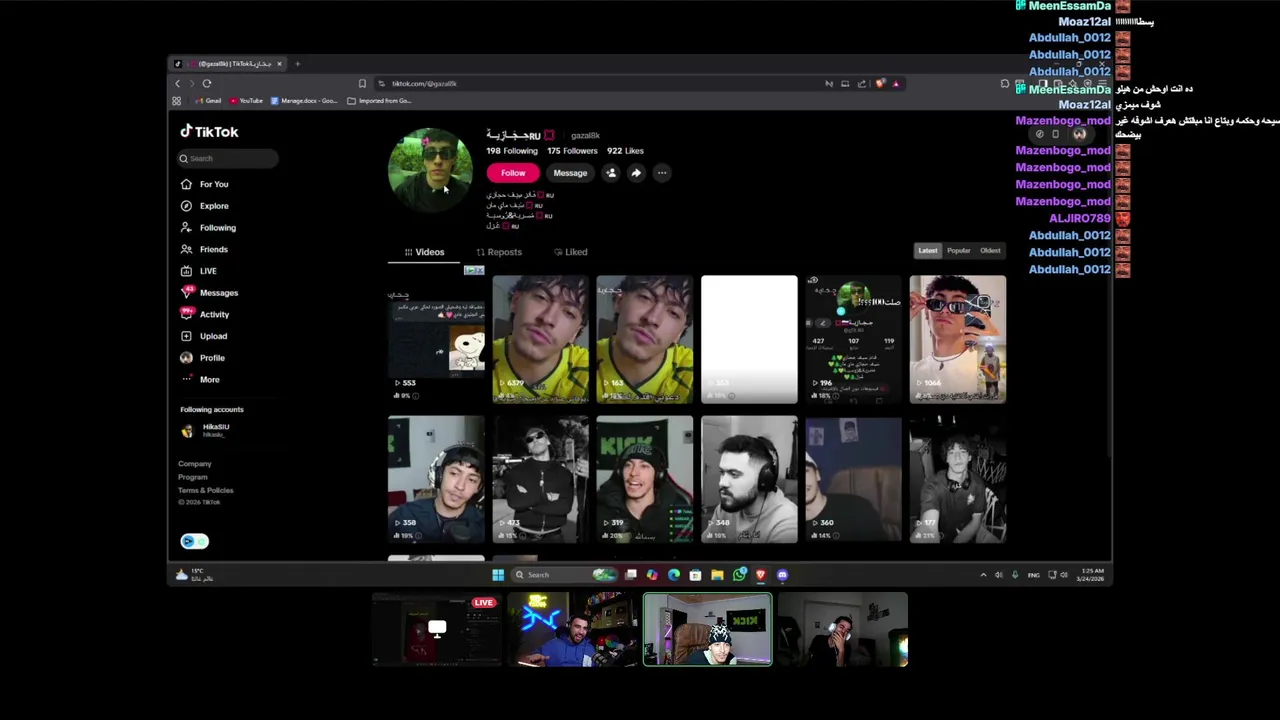Viewport: 1280px width, 720px height.
Task: Open the video with 348 views
Action: pos(749,479)
